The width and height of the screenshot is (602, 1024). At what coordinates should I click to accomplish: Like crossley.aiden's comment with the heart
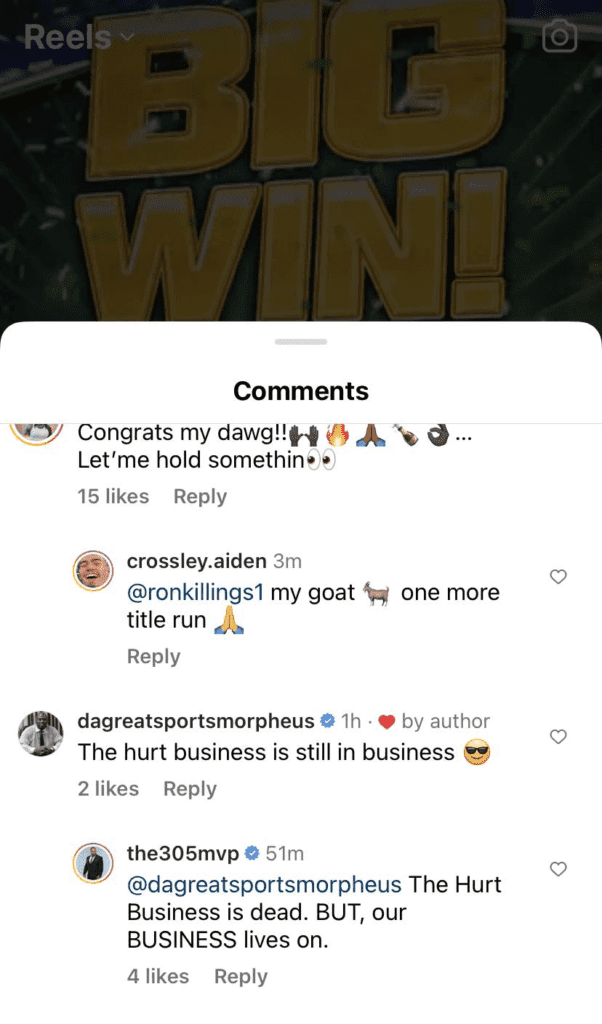click(x=557, y=576)
